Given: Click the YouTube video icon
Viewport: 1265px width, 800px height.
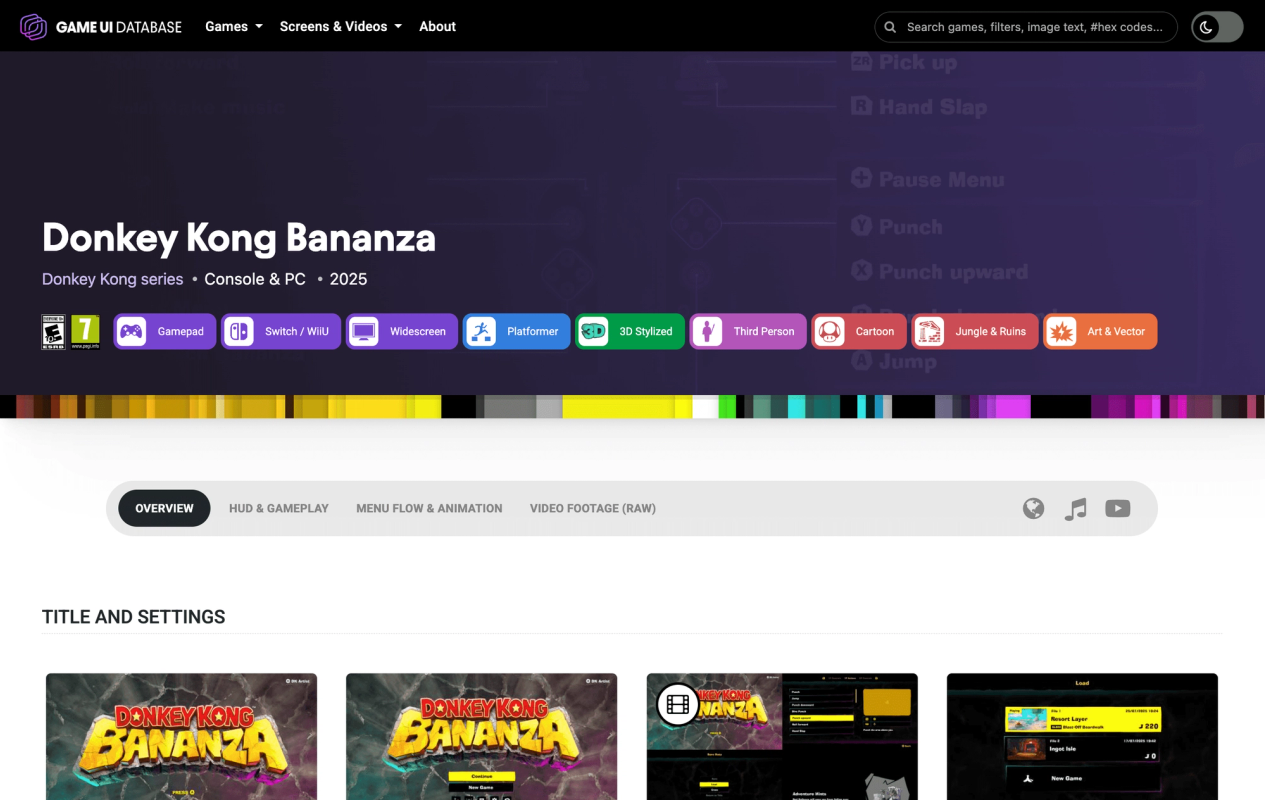Looking at the screenshot, I should (1118, 509).
